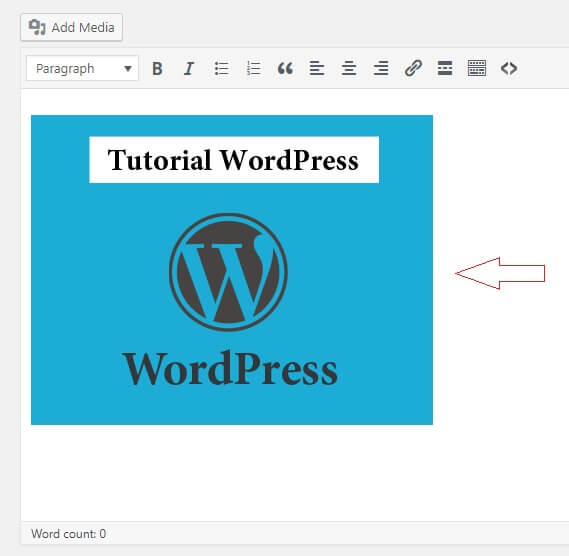Align text left

click(317, 68)
